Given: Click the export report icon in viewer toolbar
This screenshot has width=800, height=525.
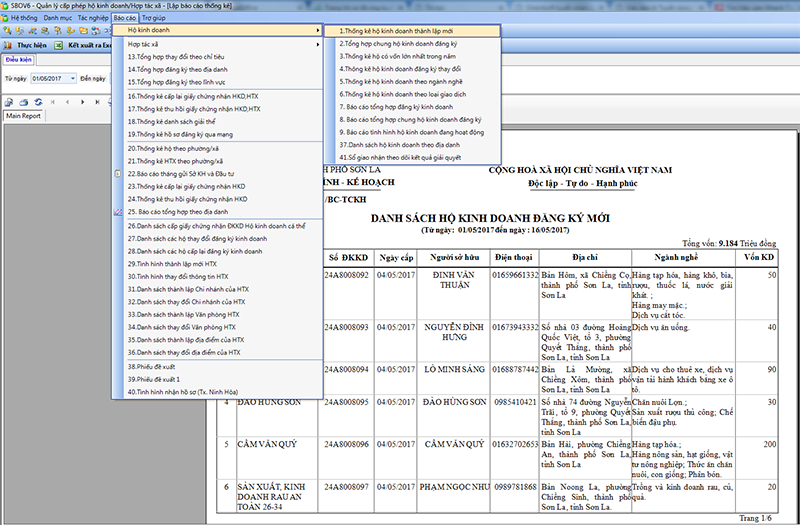Looking at the screenshot, I should (9, 102).
